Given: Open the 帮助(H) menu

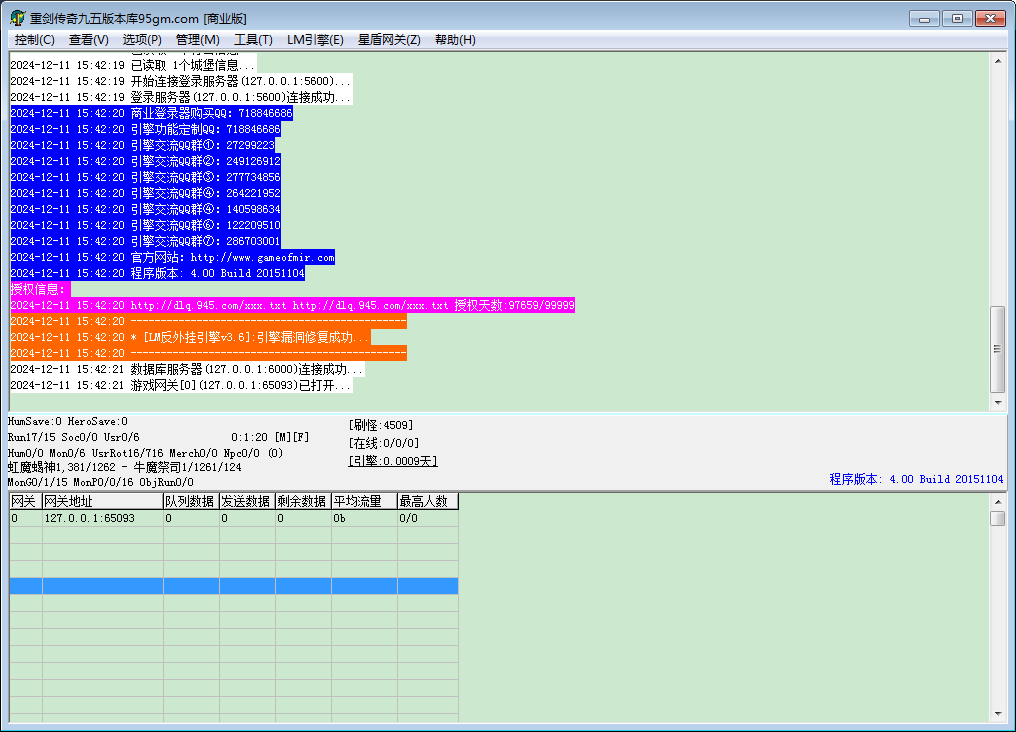Looking at the screenshot, I should 455,40.
